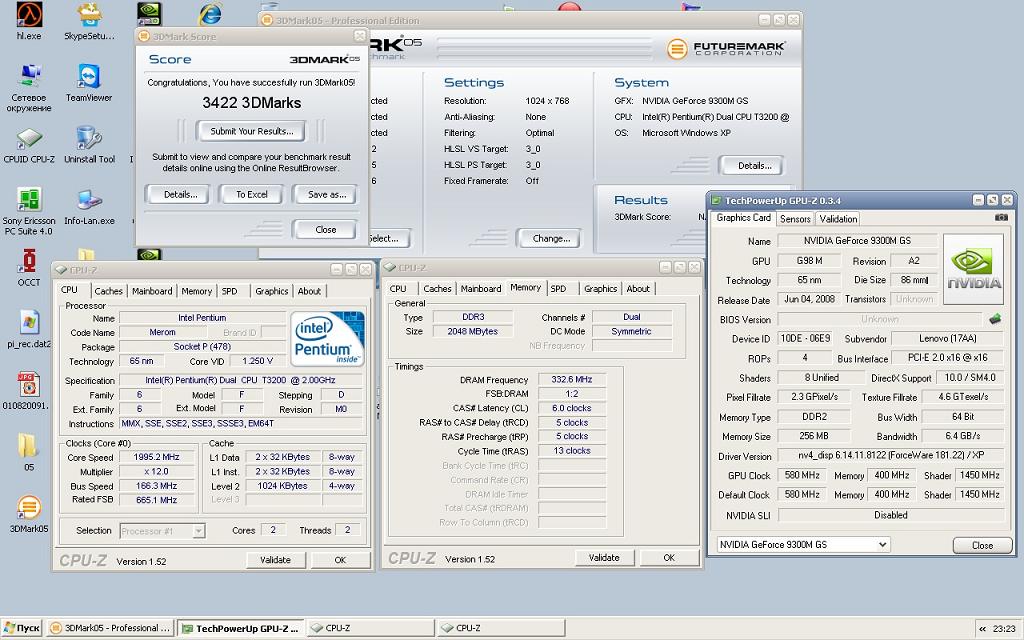Click Details button under System in 3DMark05
The width and height of the screenshot is (1024, 640).
pos(754,165)
